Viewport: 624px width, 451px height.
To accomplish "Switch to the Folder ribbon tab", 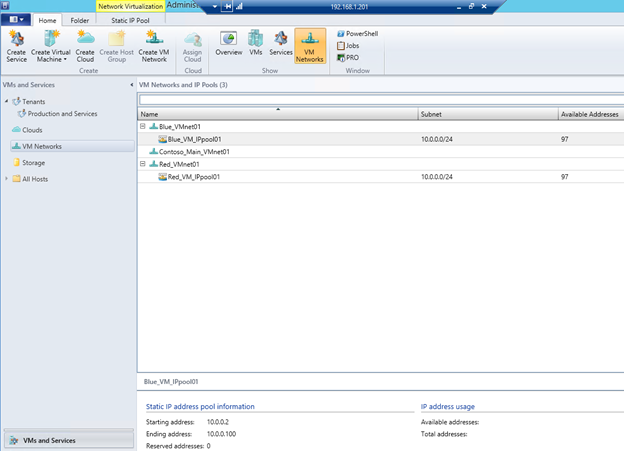I will pyautogui.click(x=80, y=20).
